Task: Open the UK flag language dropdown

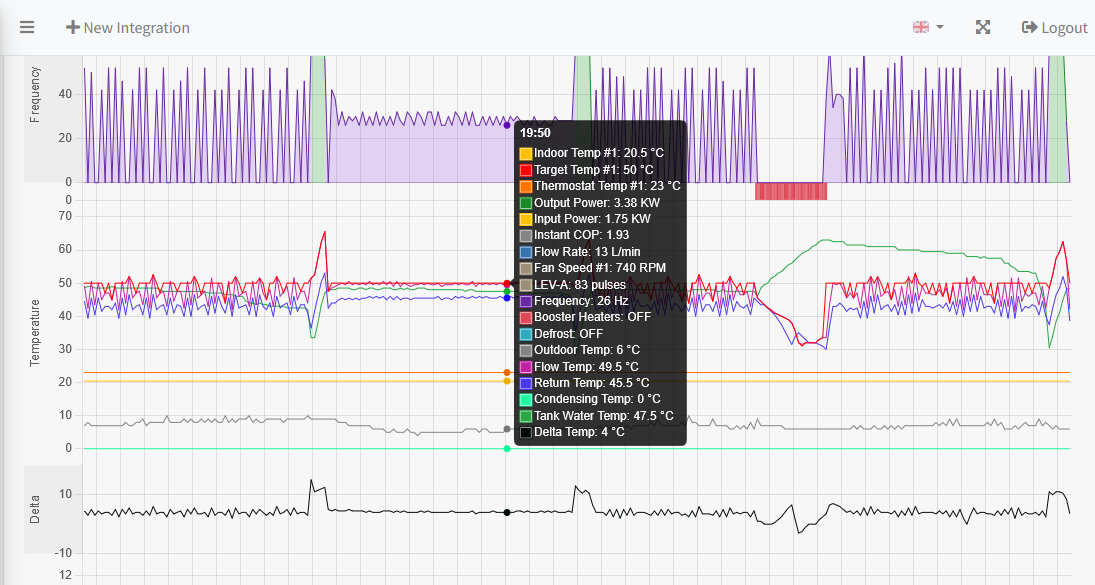Action: click(927, 27)
